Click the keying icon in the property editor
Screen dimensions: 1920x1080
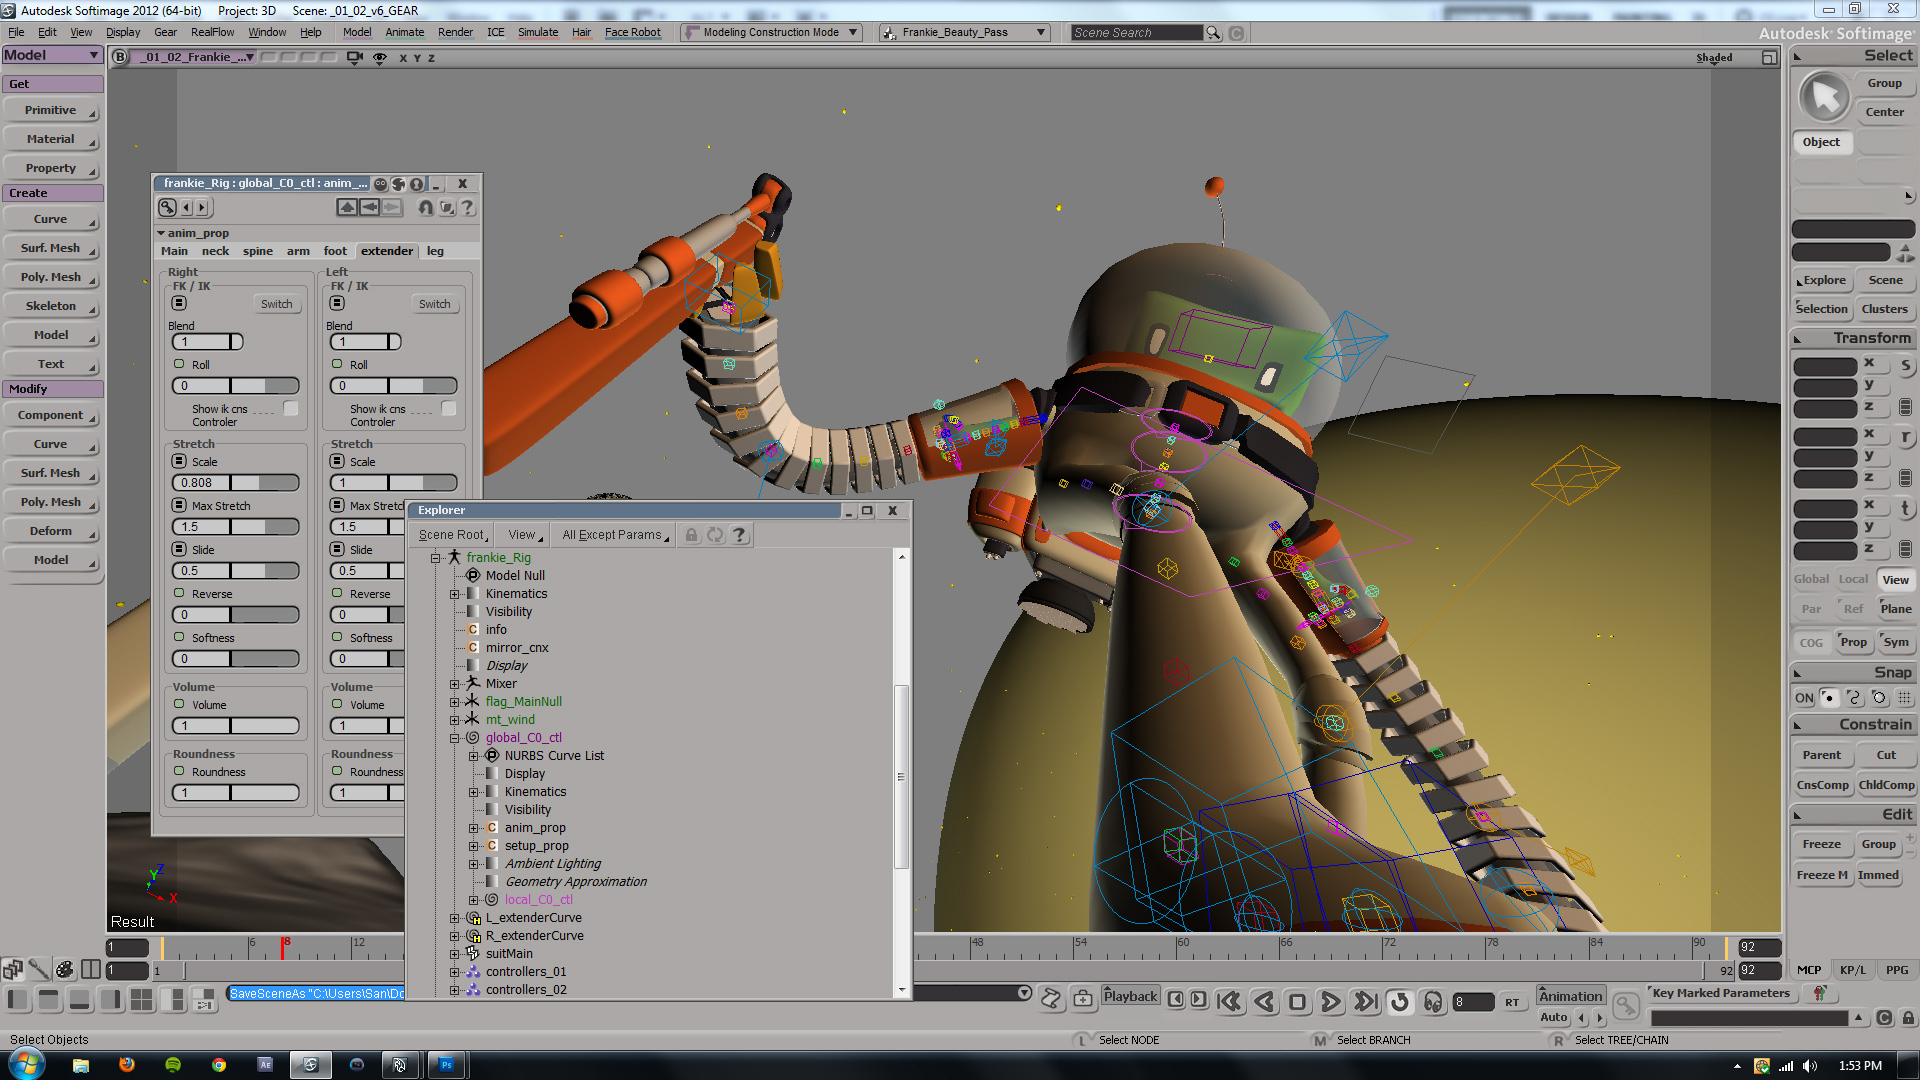pos(167,207)
